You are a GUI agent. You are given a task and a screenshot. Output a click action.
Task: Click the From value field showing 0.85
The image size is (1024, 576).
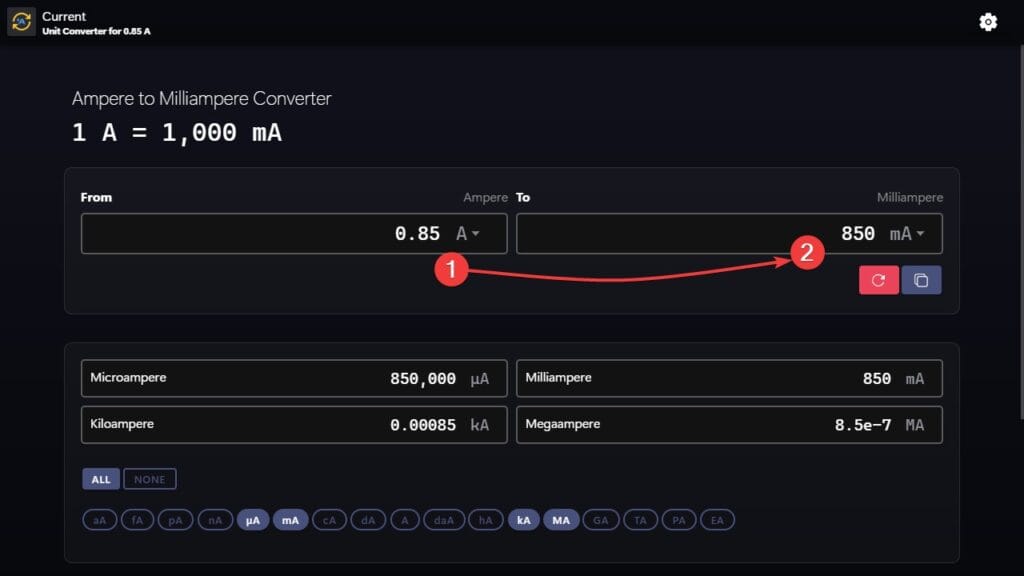pyautogui.click(x=294, y=234)
